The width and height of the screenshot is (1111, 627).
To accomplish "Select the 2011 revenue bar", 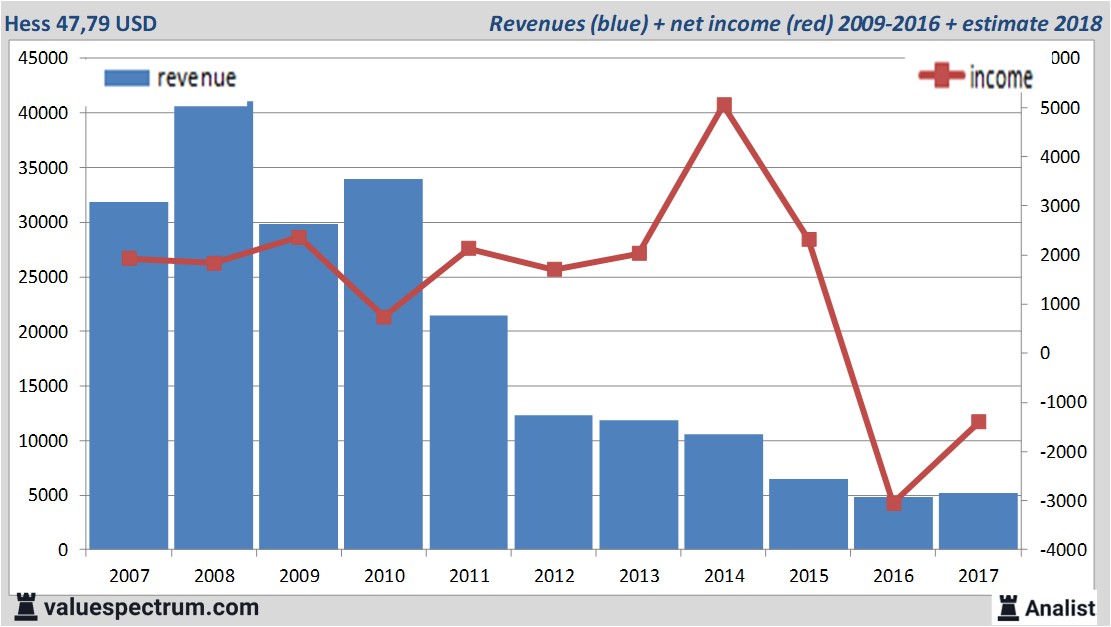I will click(469, 432).
